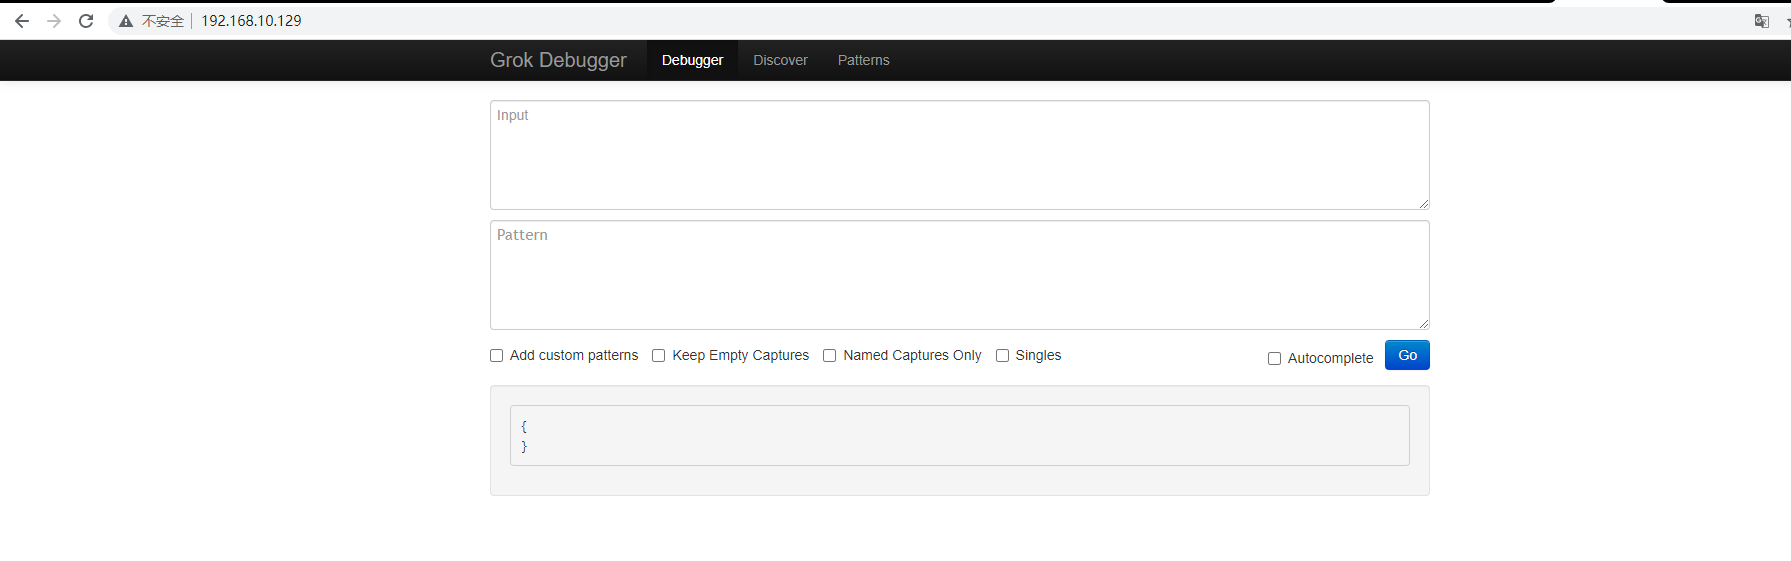Screen dimensions: 1791x561
Task: Select the address bar URL 192.168.10.129
Action: pyautogui.click(x=251, y=21)
